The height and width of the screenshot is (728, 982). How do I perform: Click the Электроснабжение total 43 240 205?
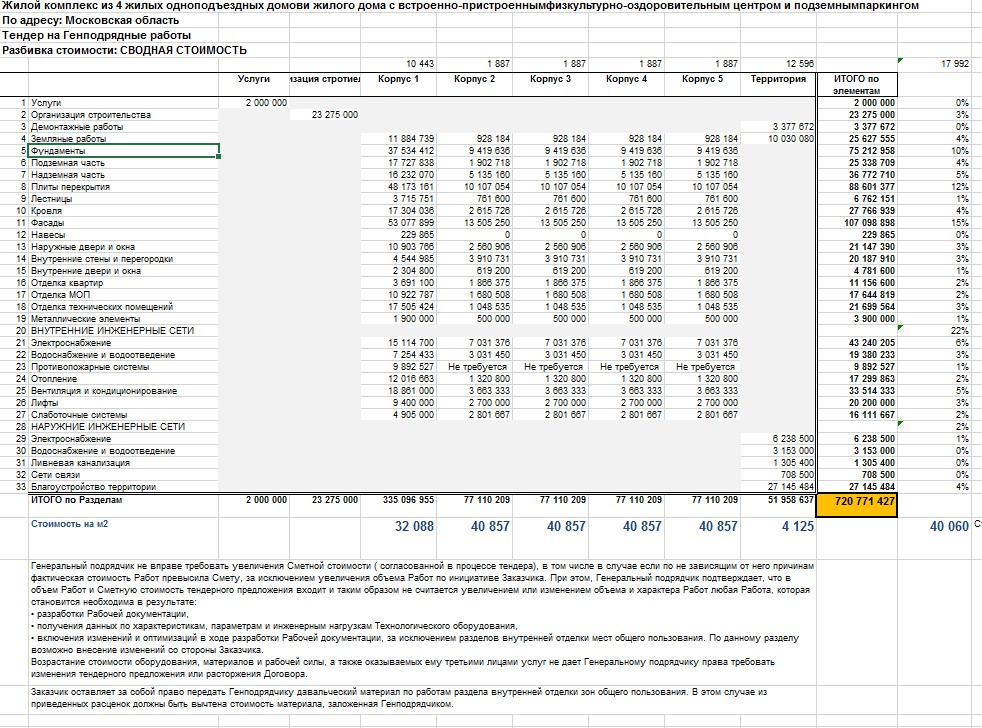[x=872, y=343]
